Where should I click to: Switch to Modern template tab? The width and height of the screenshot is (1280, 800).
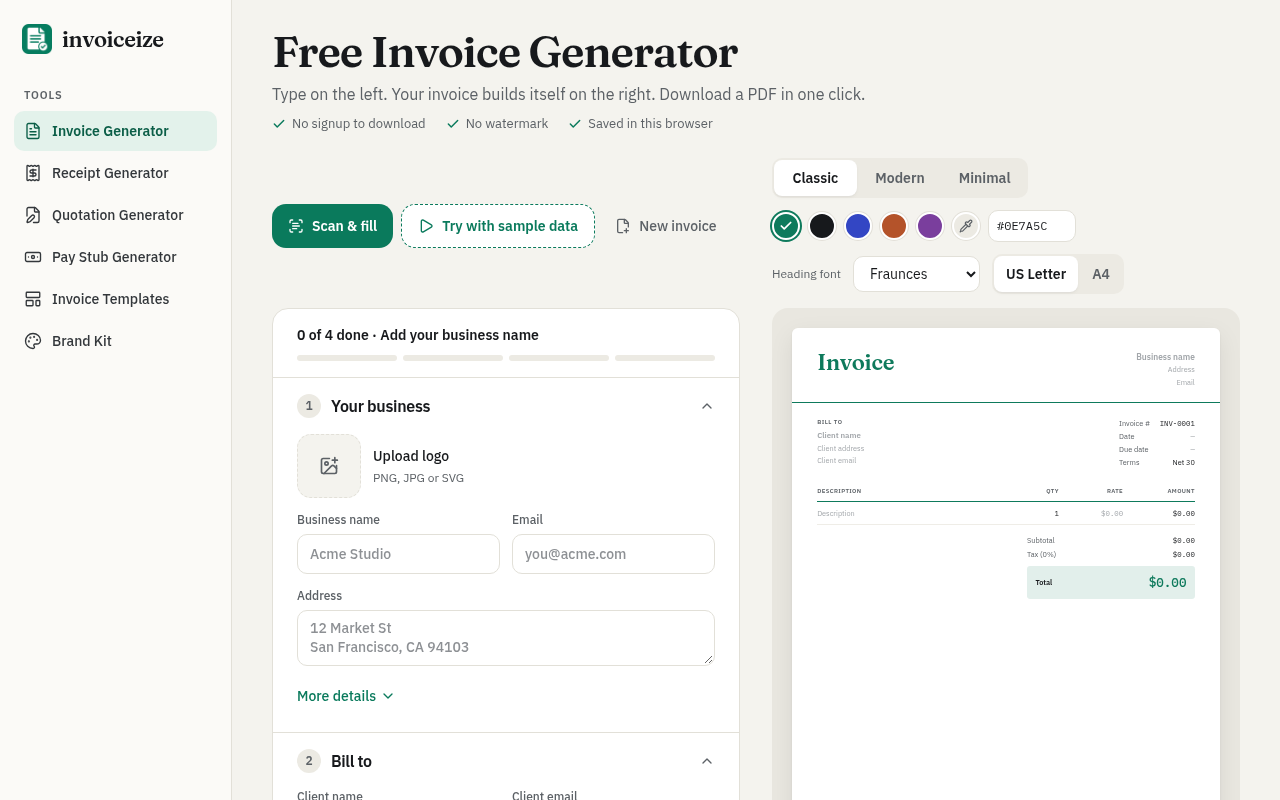pyautogui.click(x=900, y=178)
